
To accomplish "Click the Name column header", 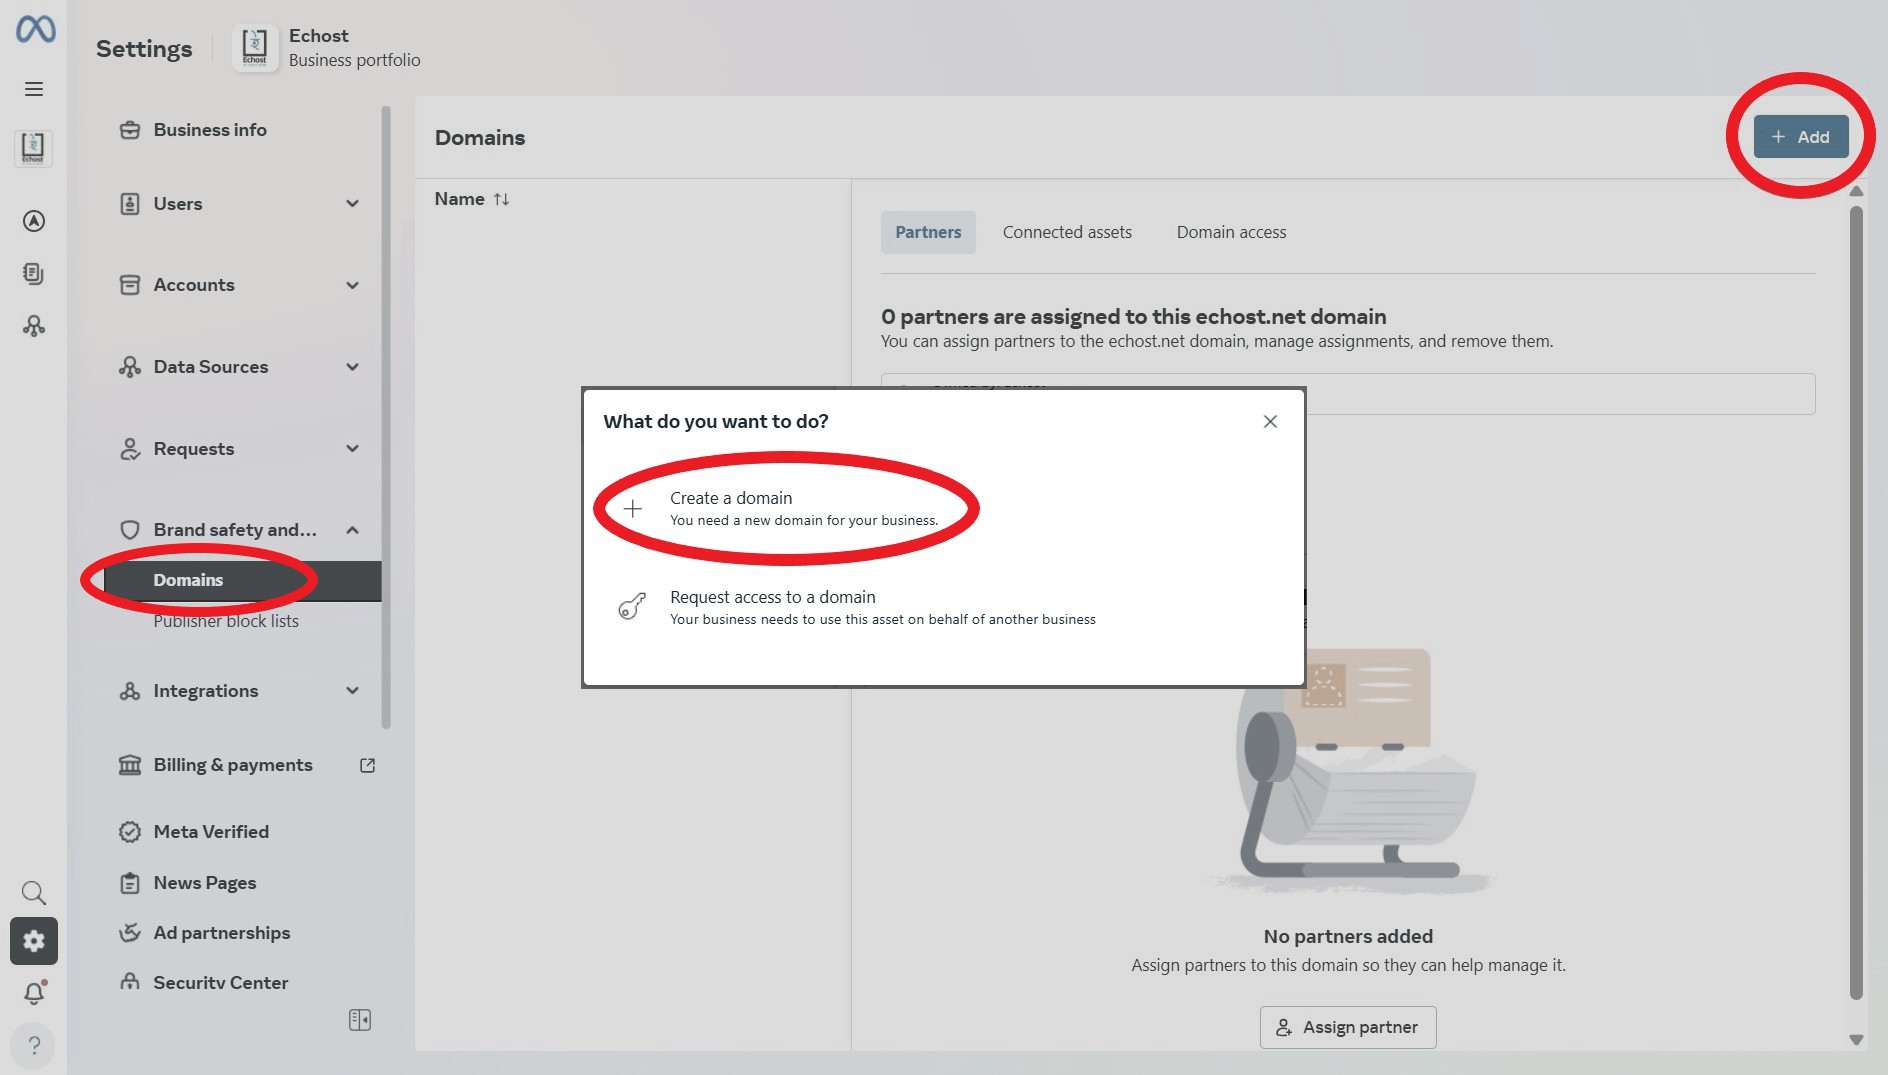I will 459,199.
